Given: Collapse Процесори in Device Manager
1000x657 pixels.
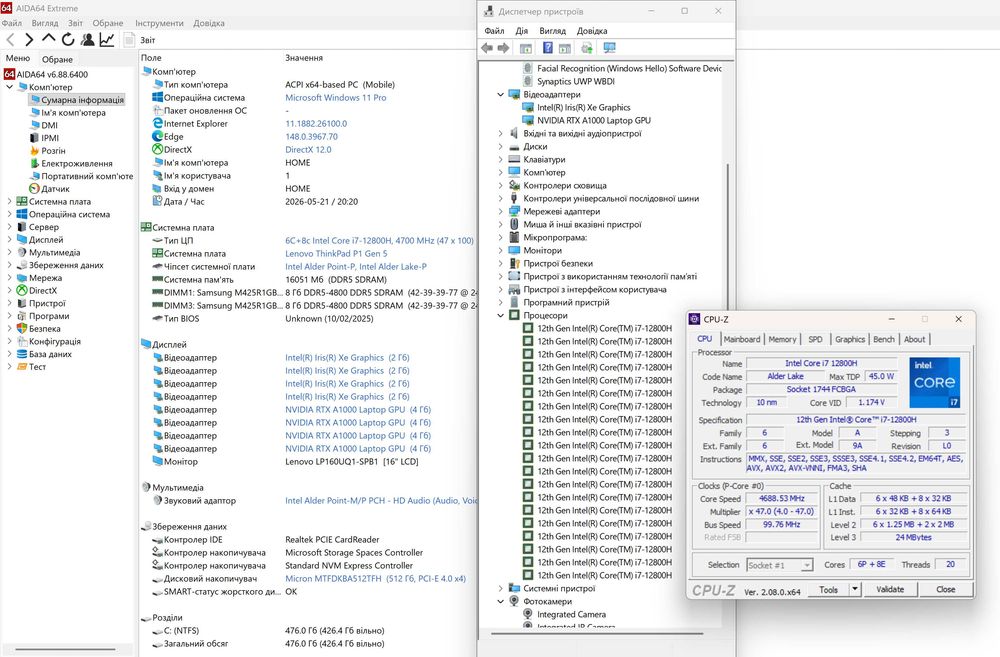Looking at the screenshot, I should tap(501, 315).
